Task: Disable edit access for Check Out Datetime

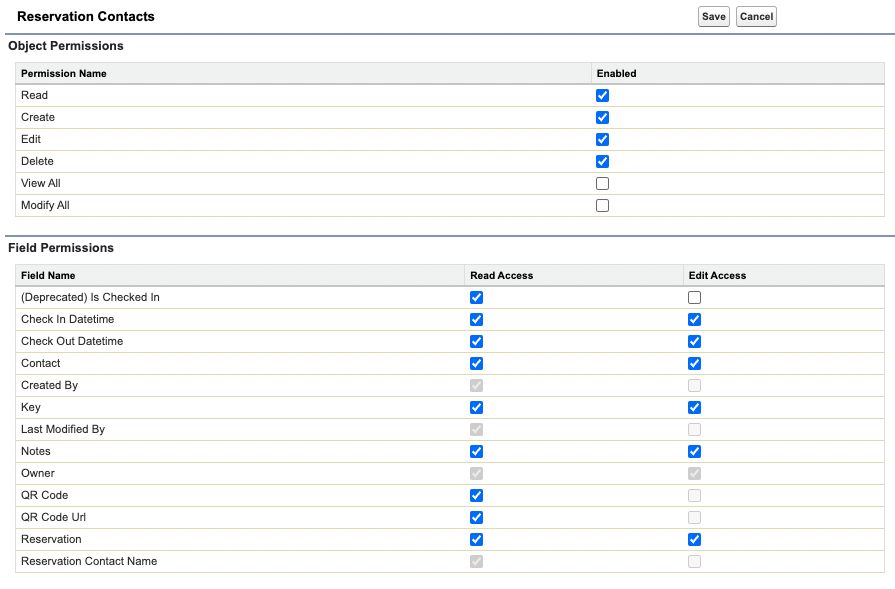Action: pos(694,342)
